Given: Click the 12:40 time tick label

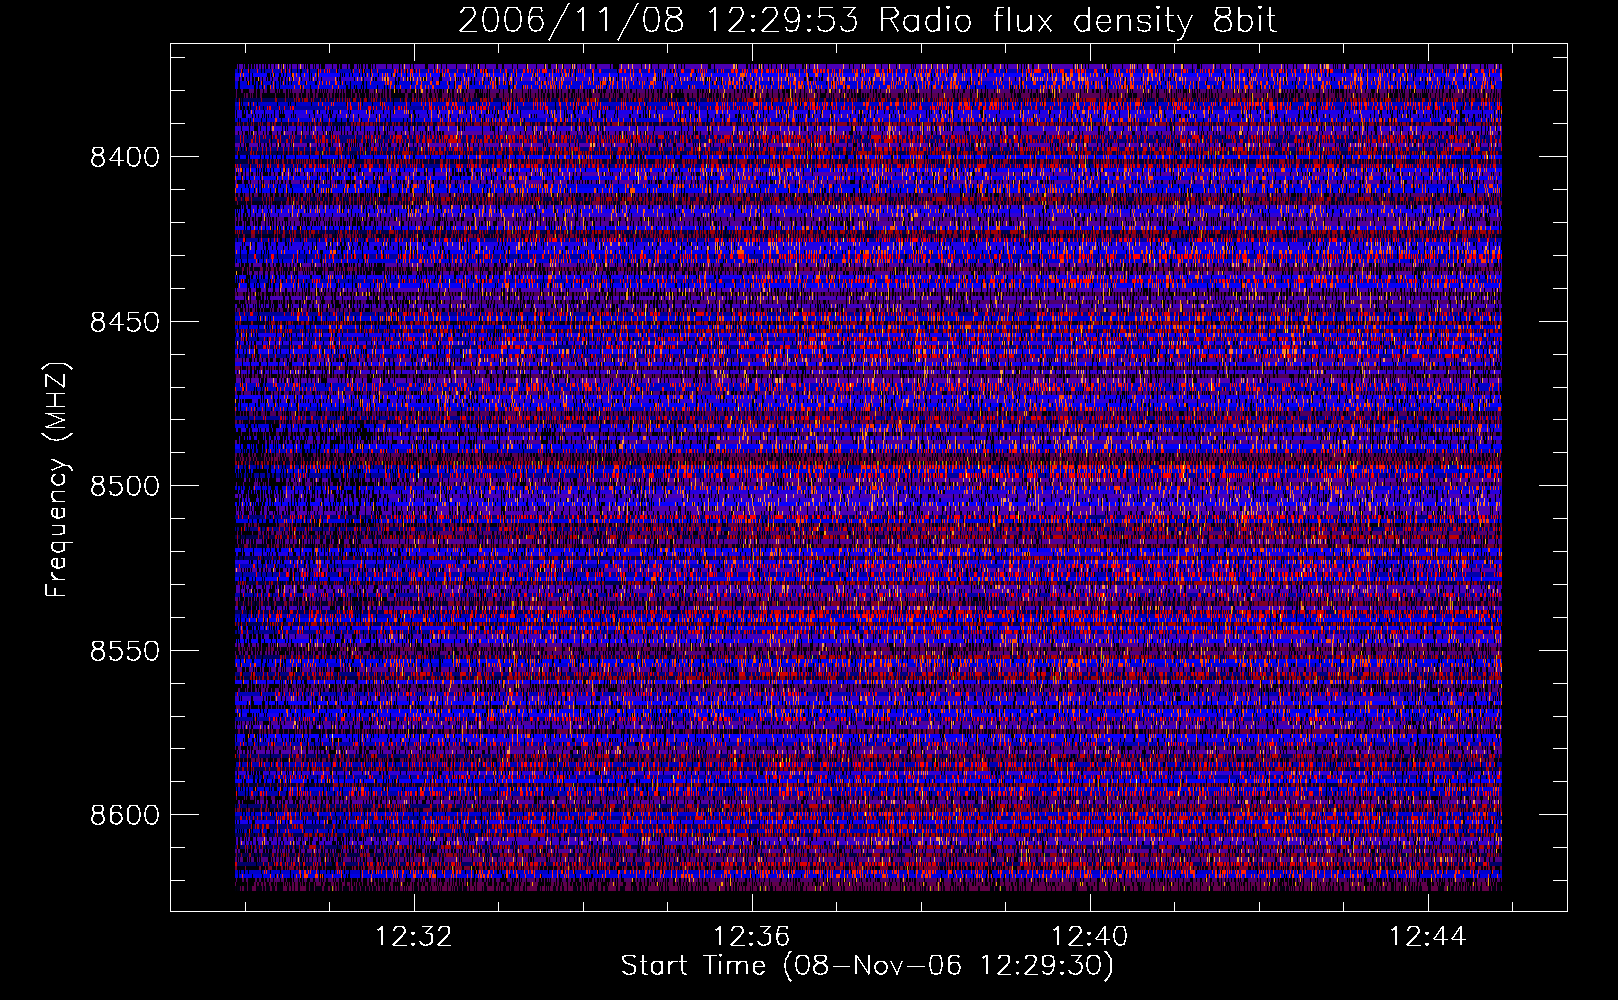Looking at the screenshot, I should click(x=1089, y=937).
